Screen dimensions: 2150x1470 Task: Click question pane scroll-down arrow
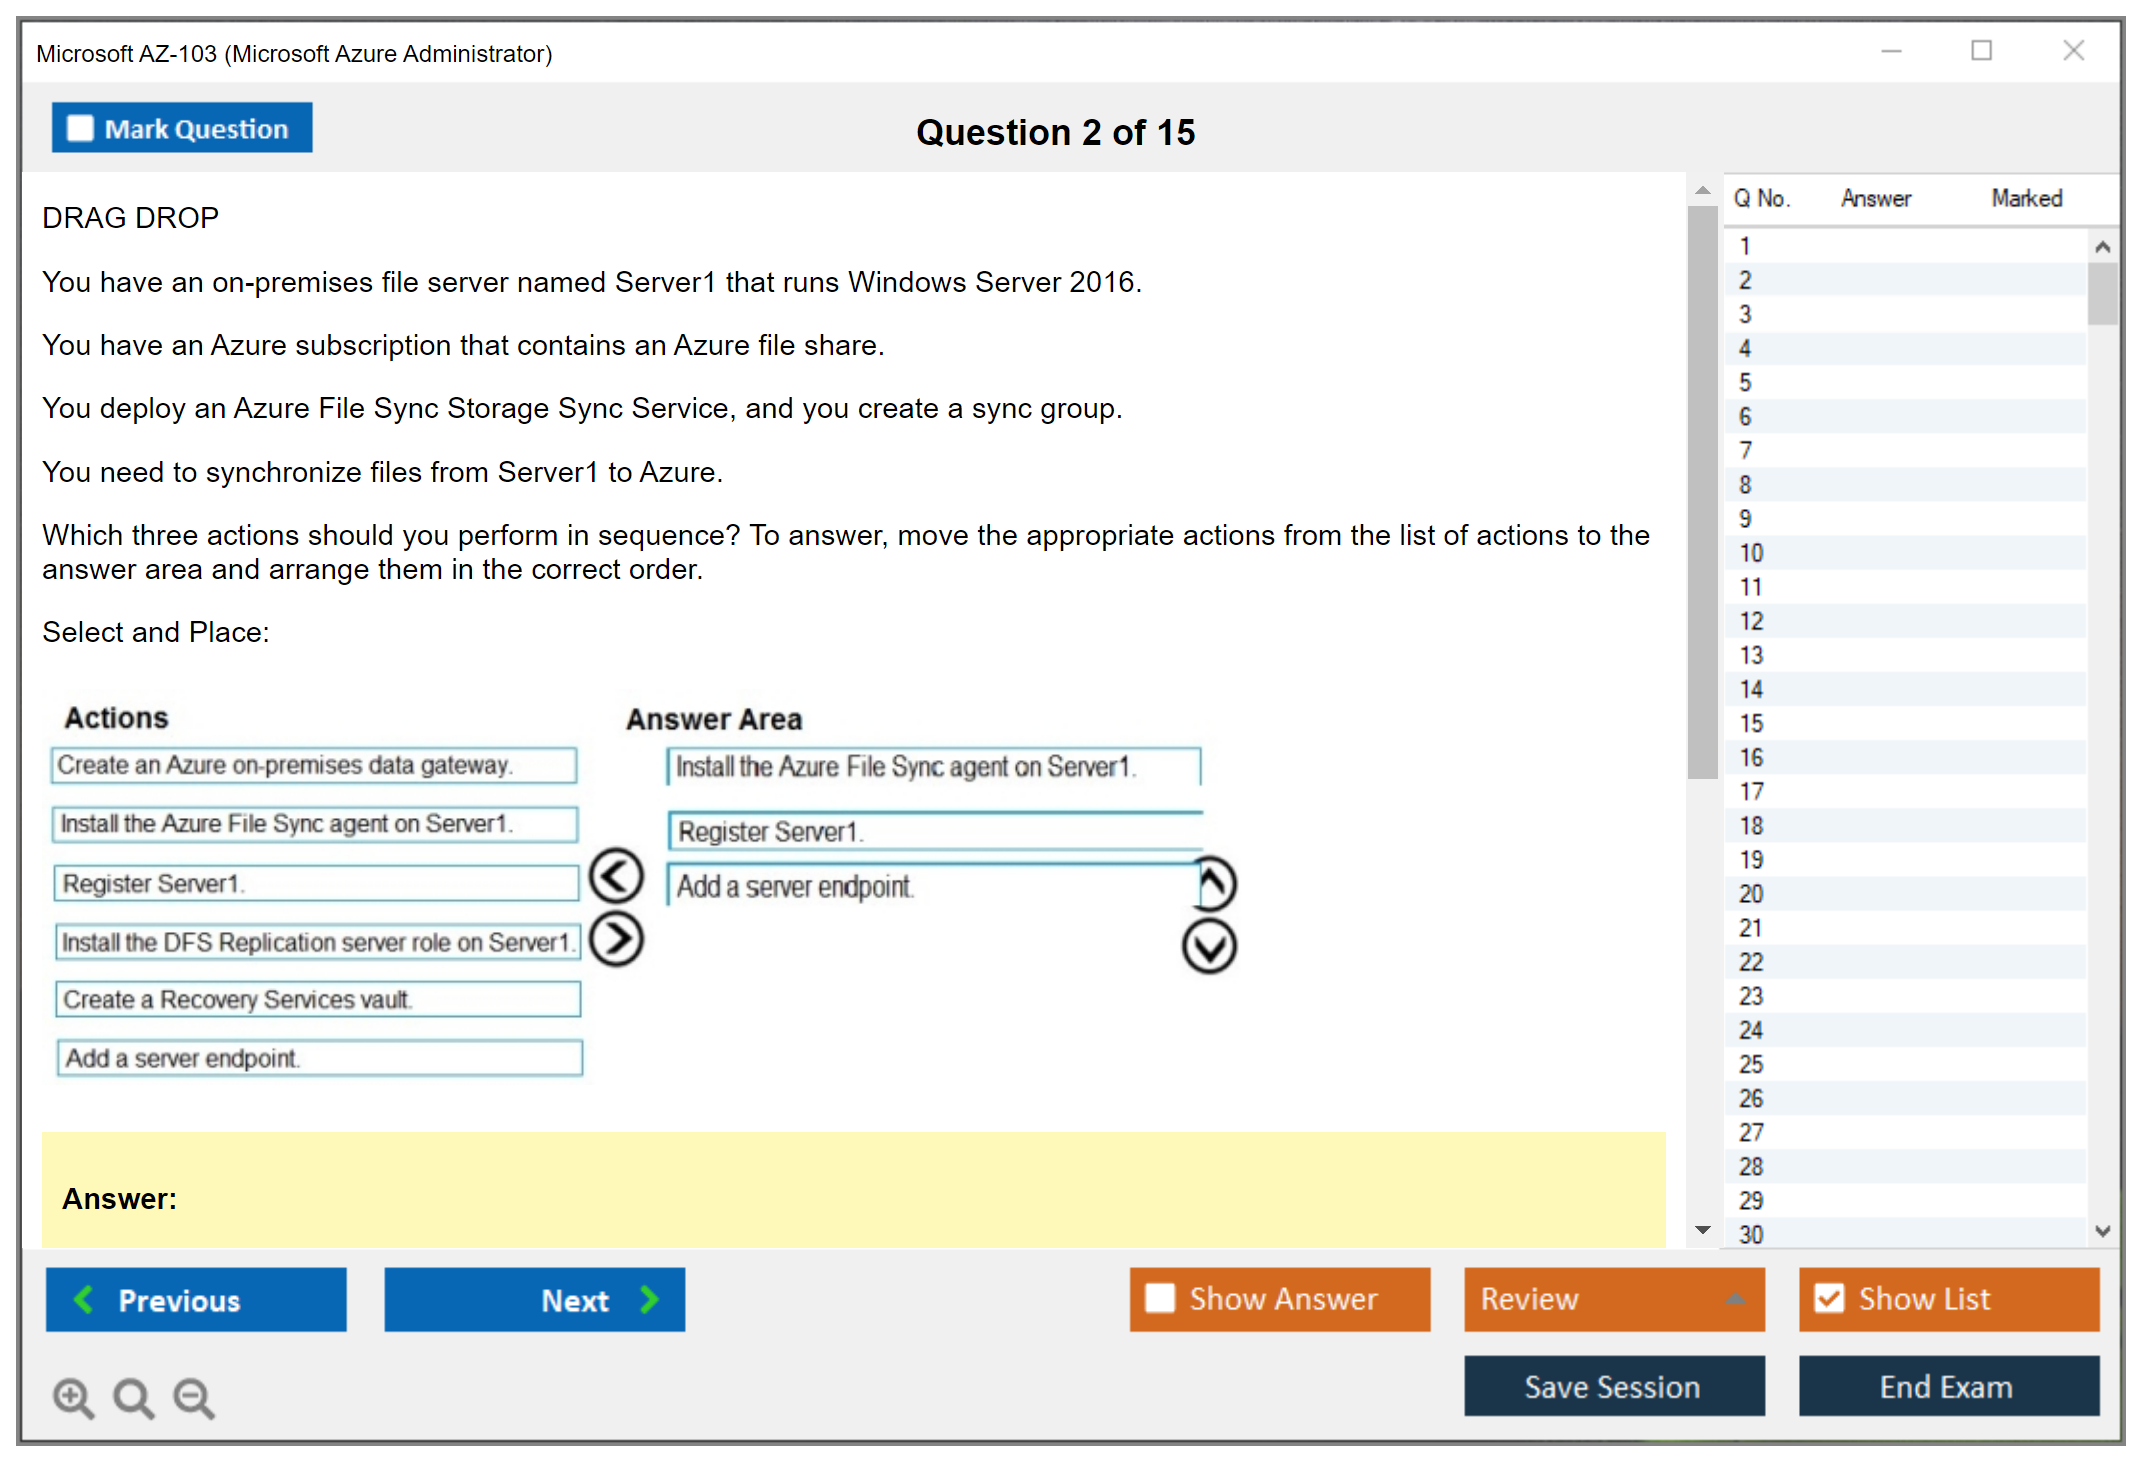[x=1702, y=1230]
